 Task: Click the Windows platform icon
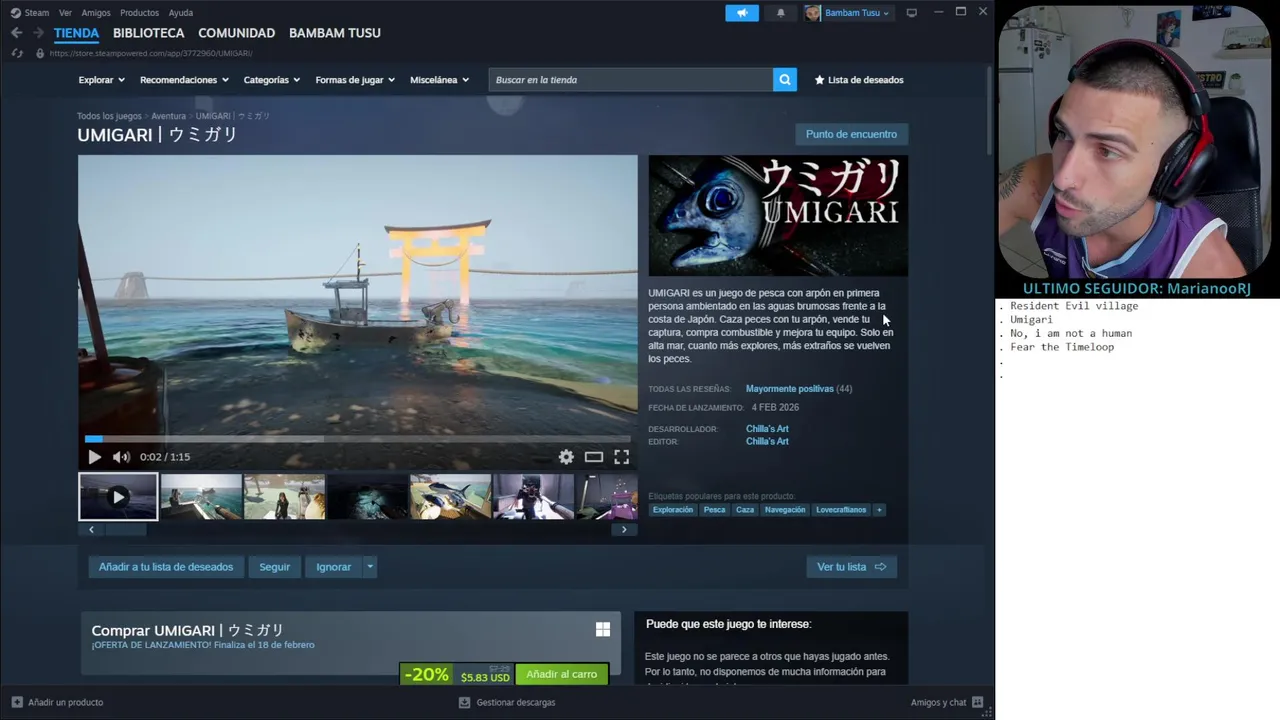(603, 629)
